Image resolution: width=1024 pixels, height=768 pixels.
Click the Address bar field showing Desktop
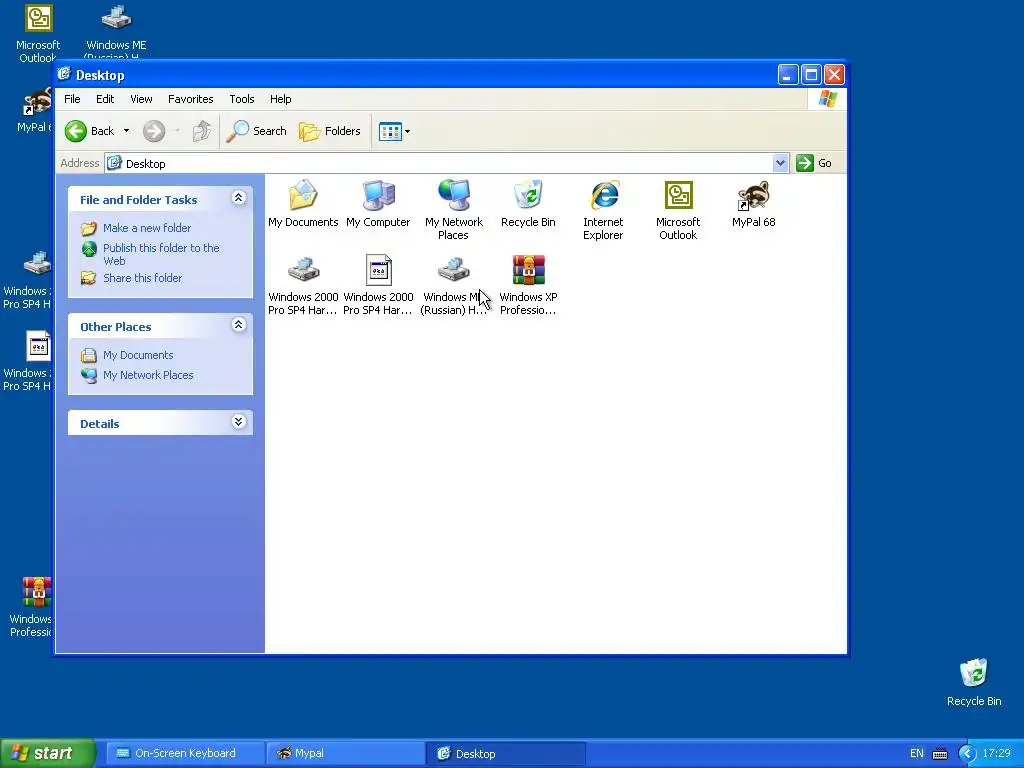pos(447,163)
